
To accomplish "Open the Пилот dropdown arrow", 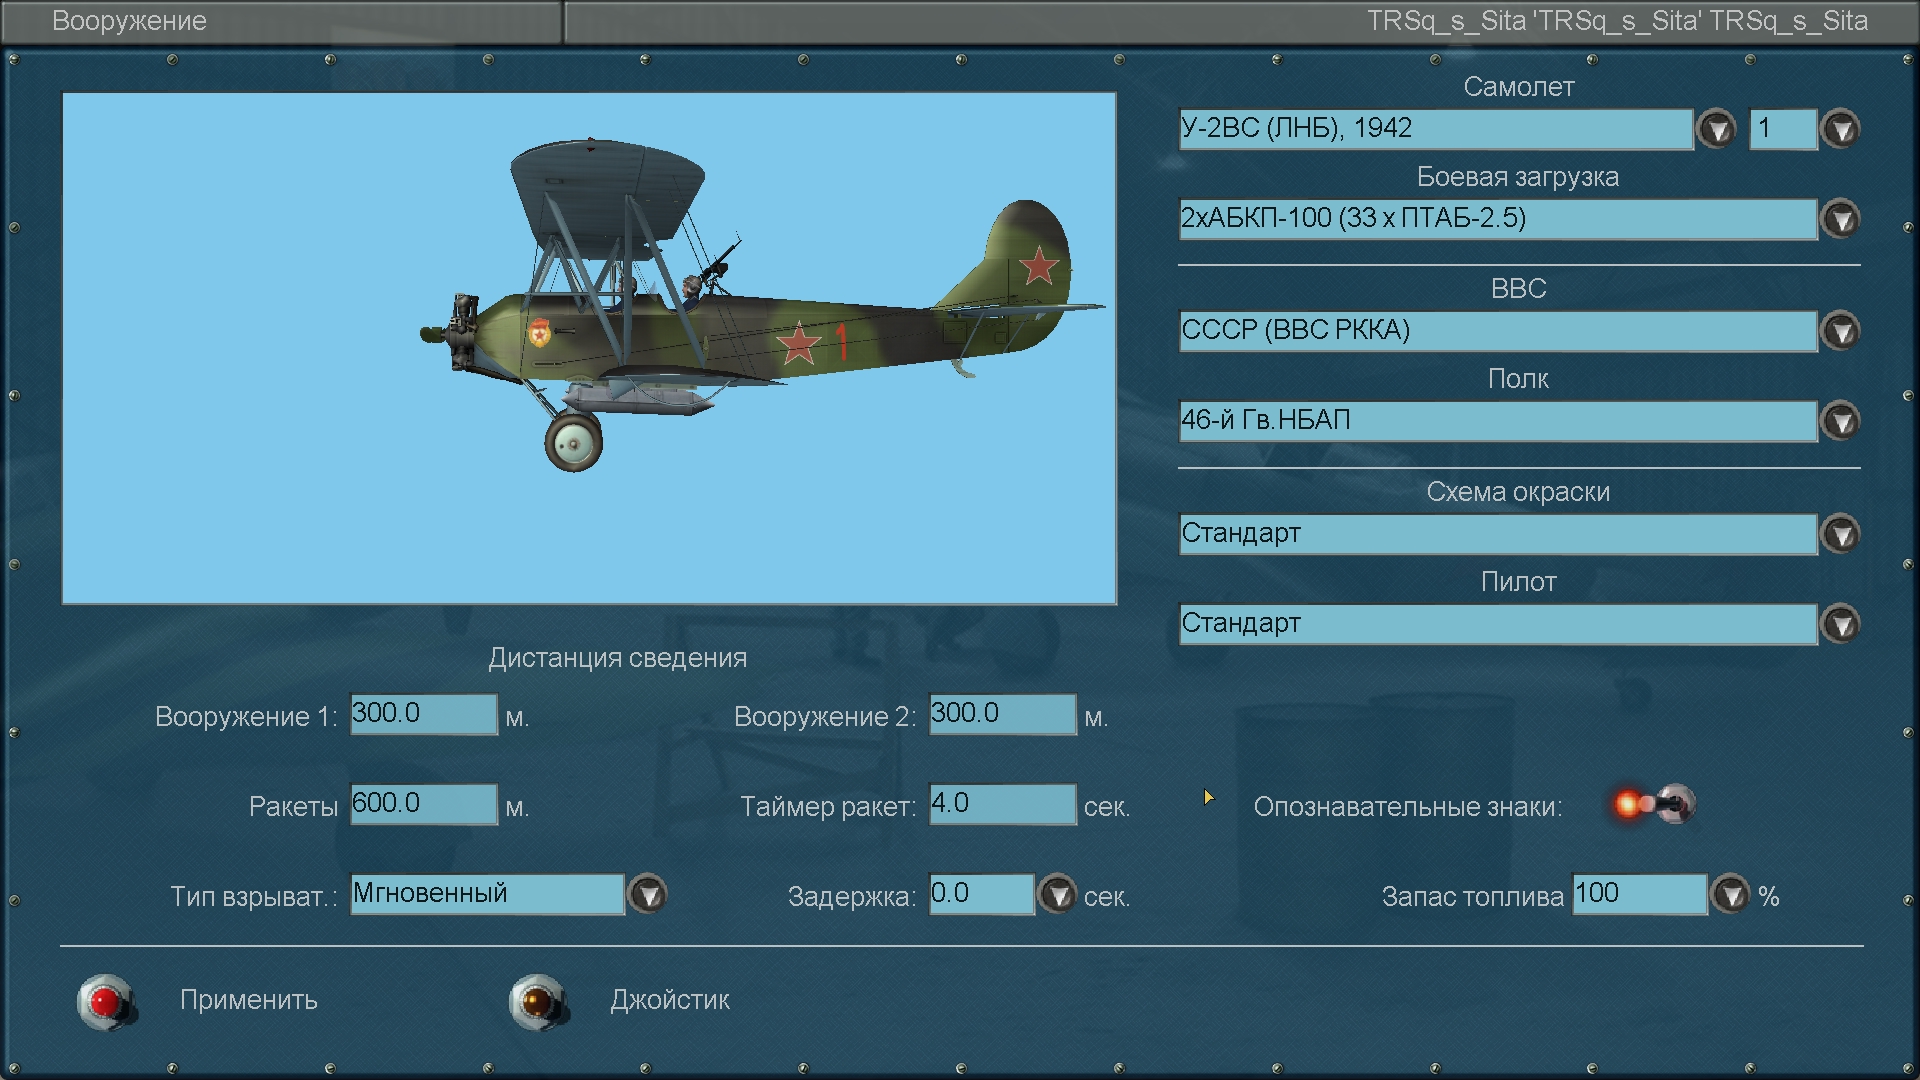I will click(x=1840, y=624).
